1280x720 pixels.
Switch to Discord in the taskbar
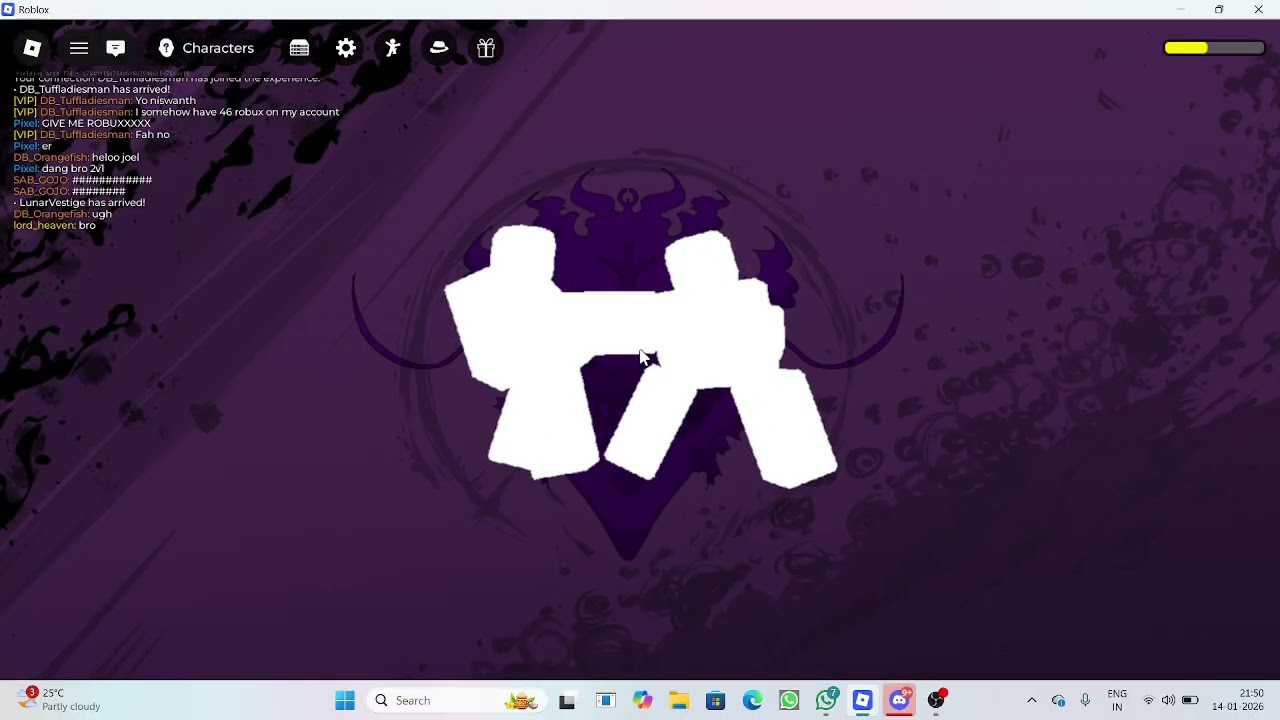click(900, 700)
